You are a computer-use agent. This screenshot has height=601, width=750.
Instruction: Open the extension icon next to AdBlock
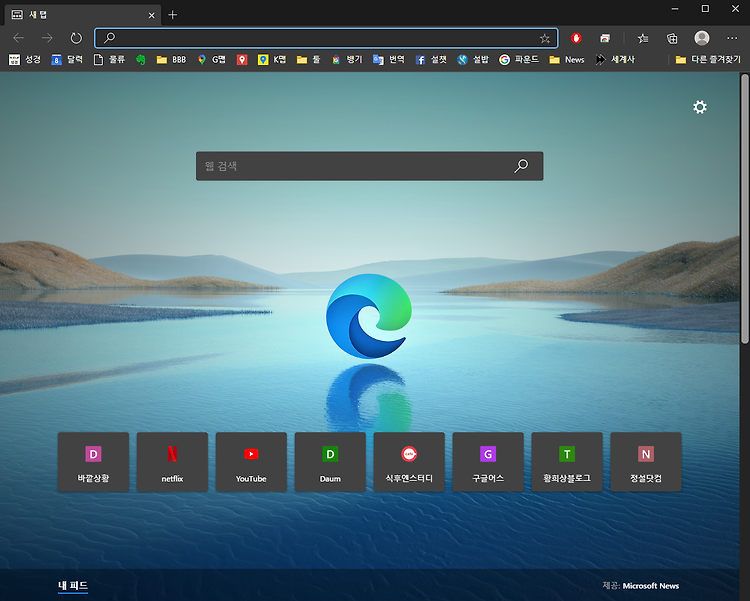tap(605, 38)
